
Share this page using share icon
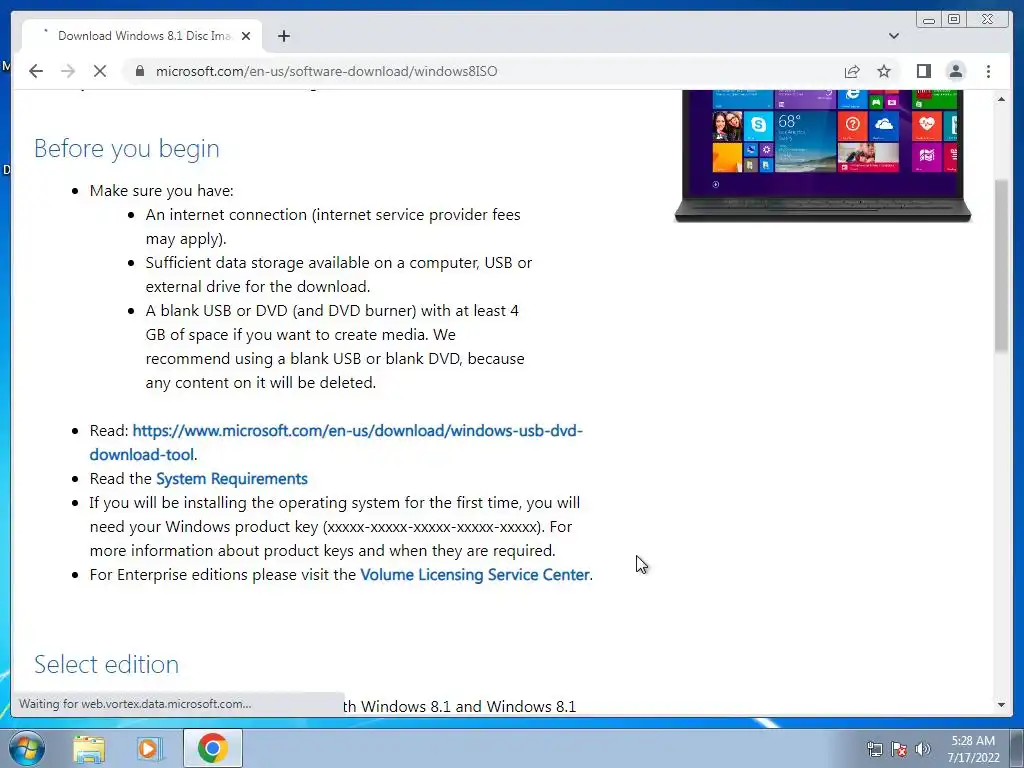click(x=852, y=71)
